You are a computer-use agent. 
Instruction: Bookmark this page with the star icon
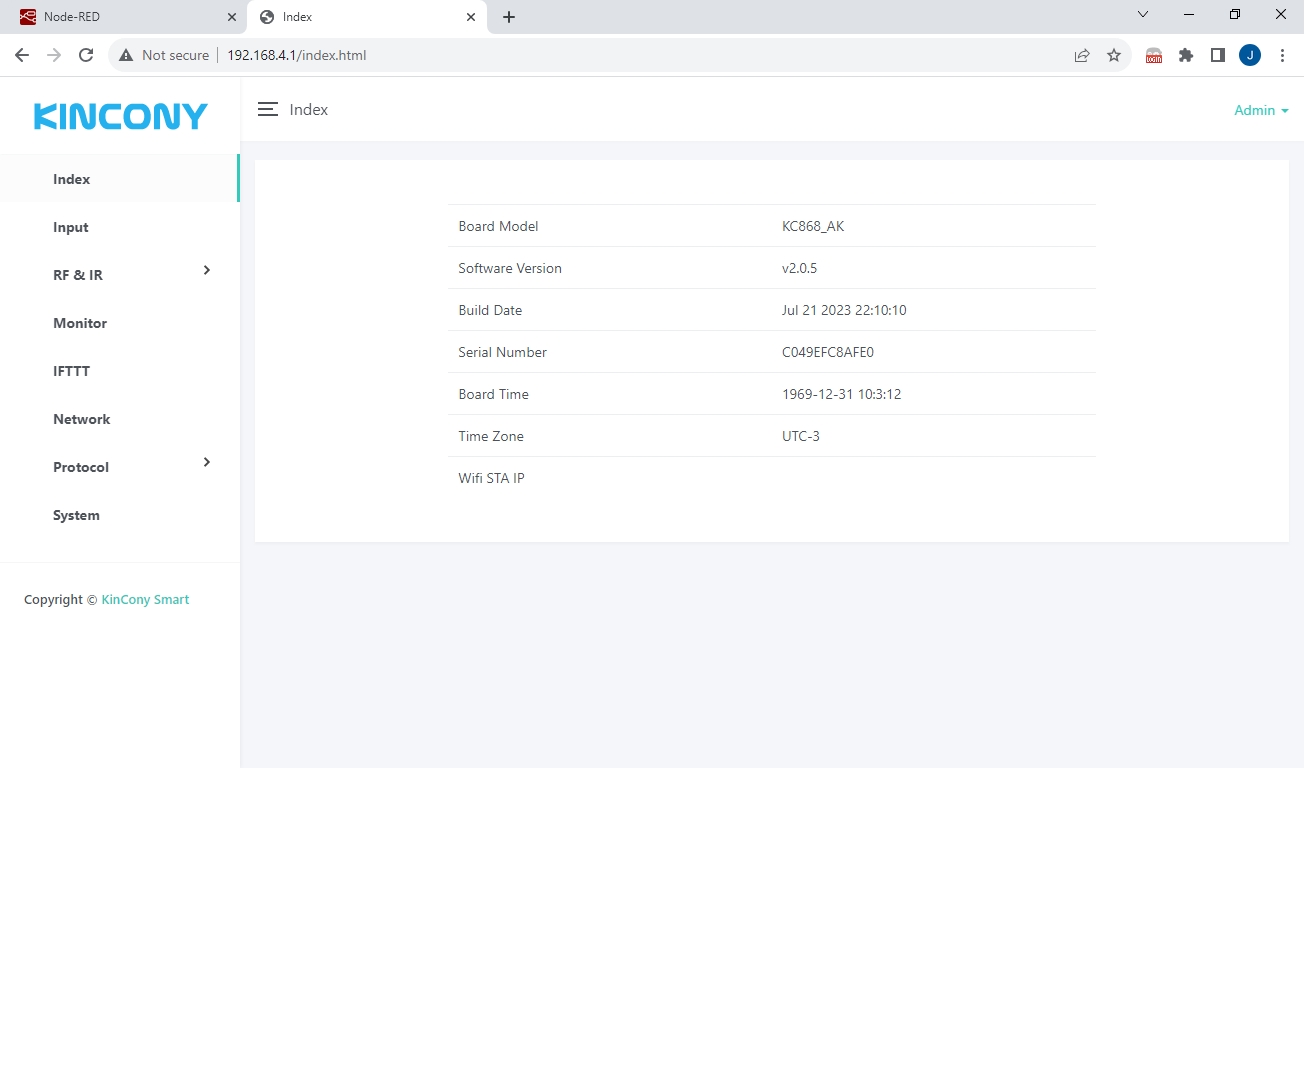pyautogui.click(x=1114, y=55)
